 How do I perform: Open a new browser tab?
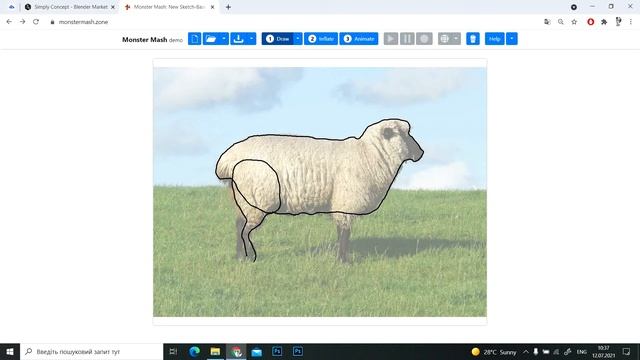(228, 7)
